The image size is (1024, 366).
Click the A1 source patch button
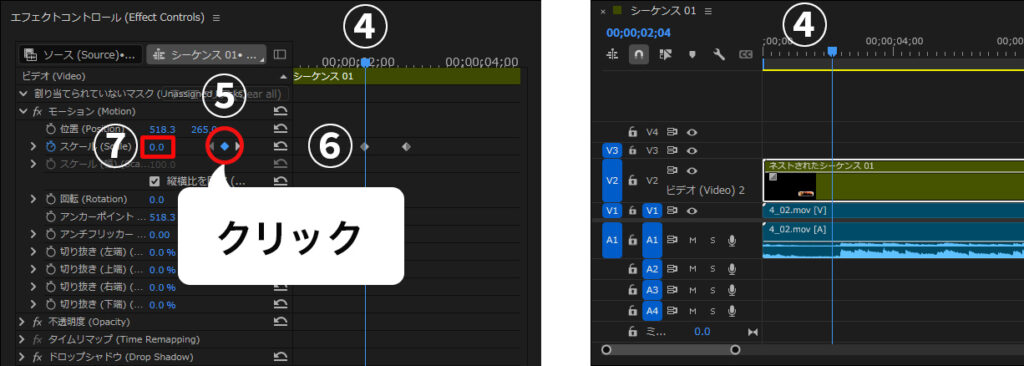[612, 240]
